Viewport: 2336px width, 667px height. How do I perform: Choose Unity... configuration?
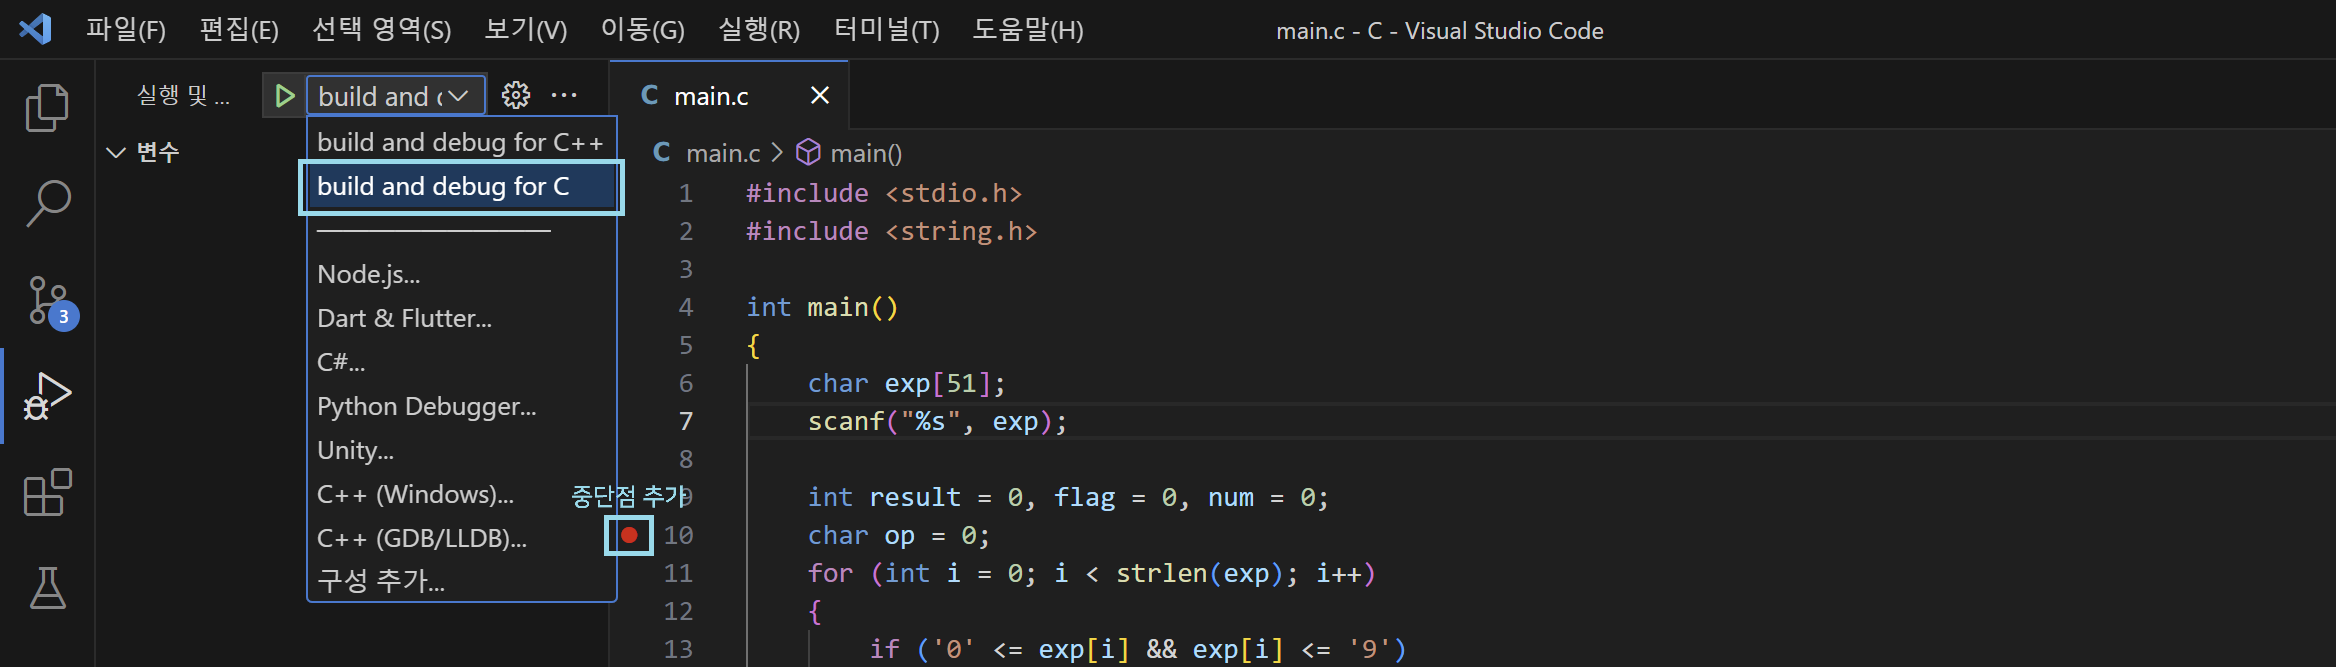click(461, 450)
